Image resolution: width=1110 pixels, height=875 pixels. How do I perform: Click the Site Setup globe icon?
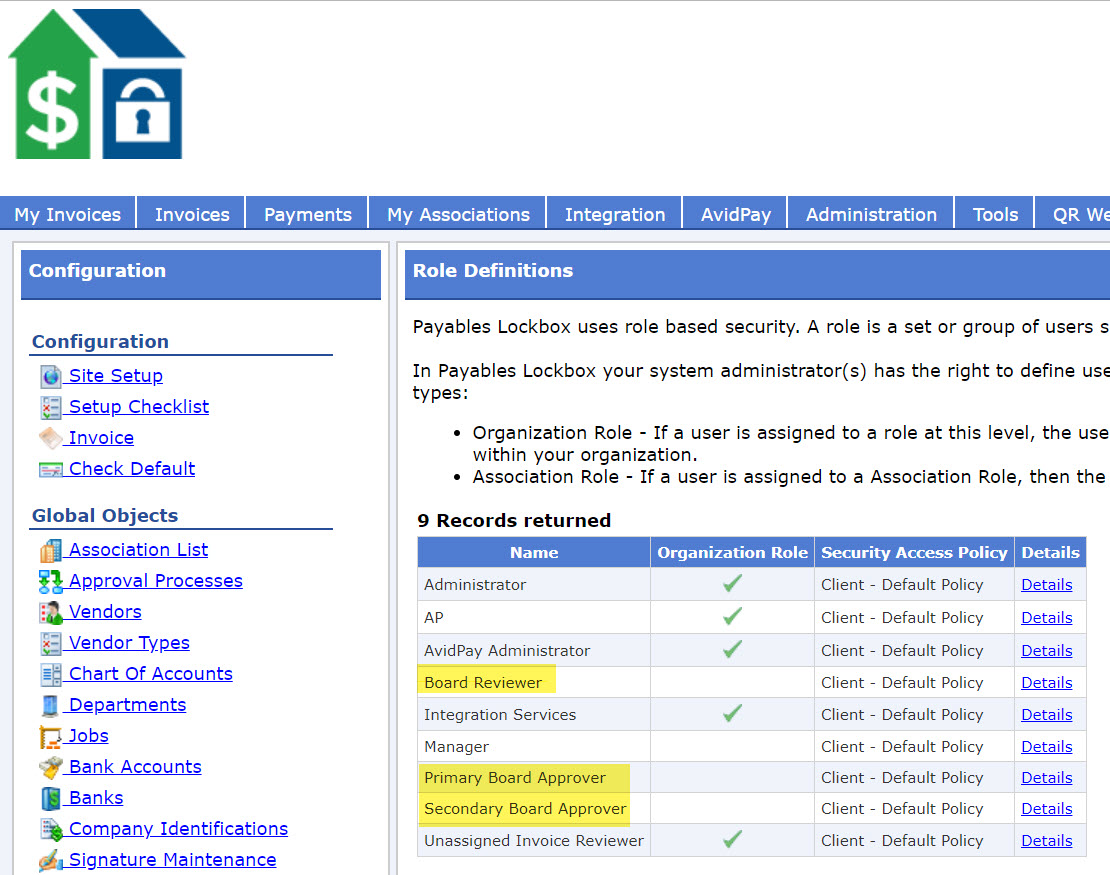point(51,376)
